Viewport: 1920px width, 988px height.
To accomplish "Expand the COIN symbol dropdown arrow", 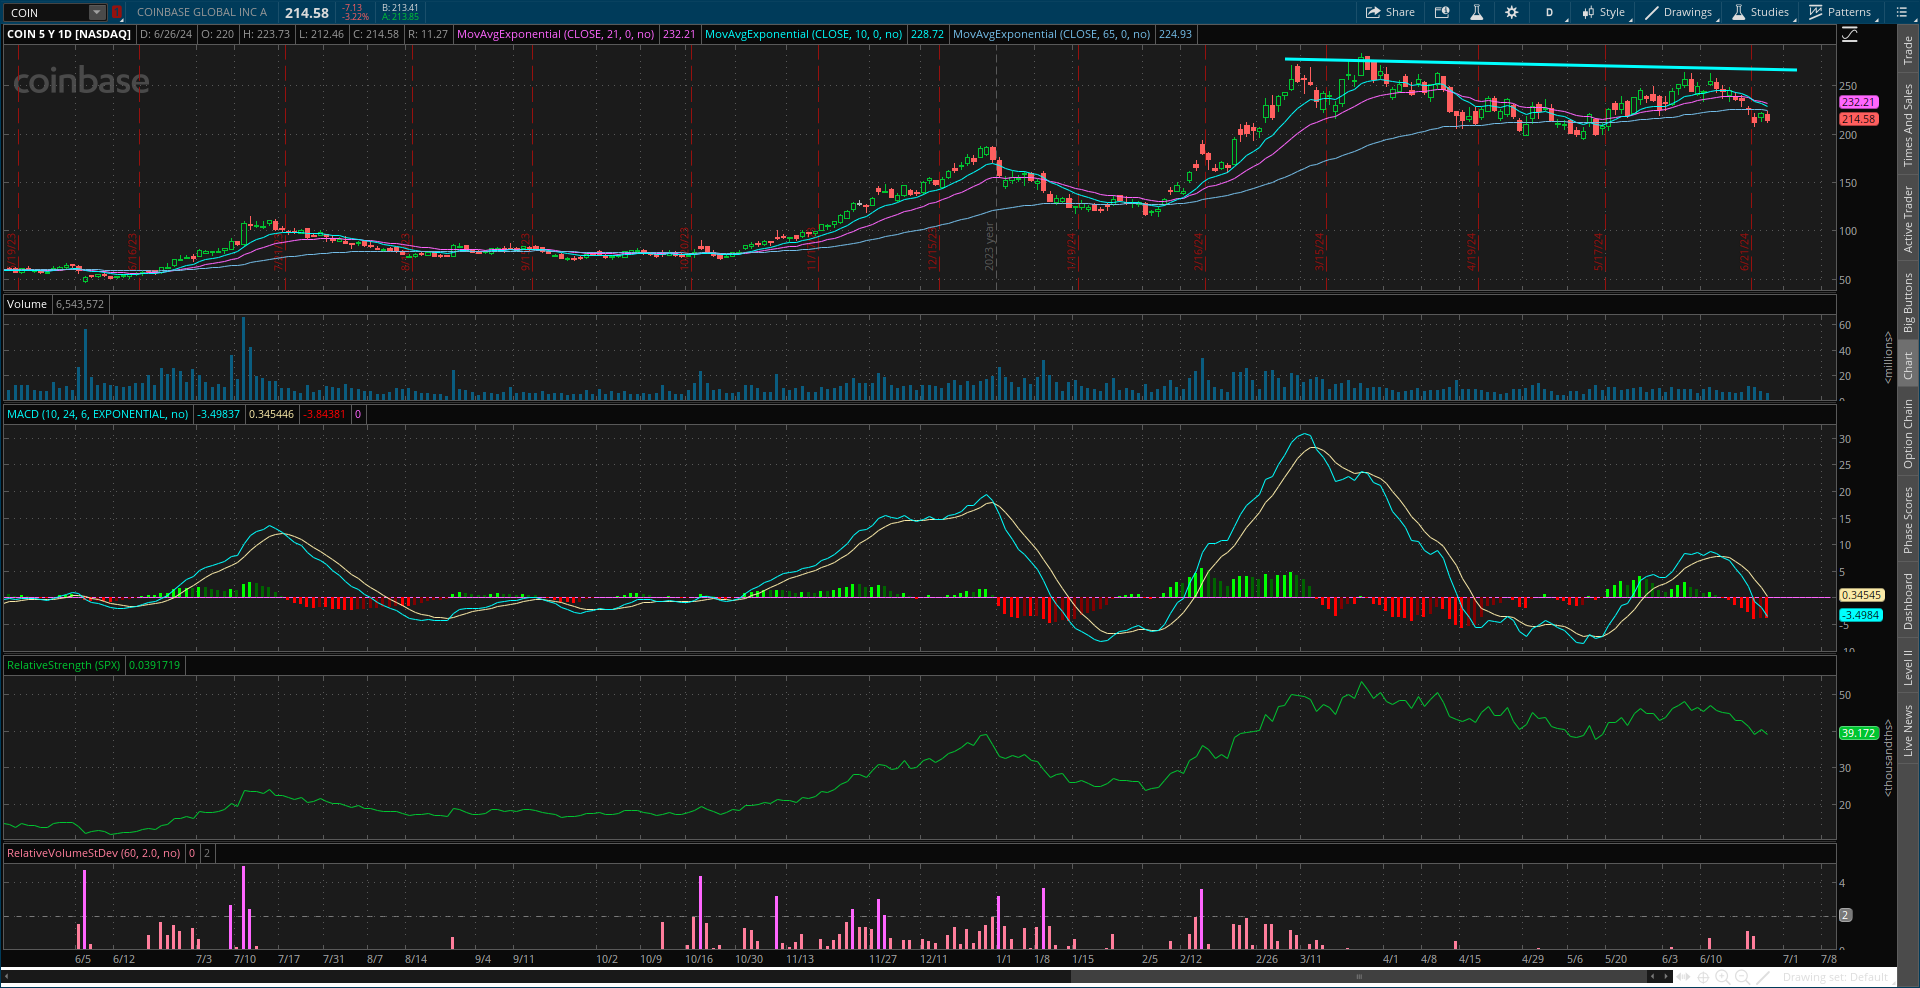I will (x=97, y=12).
